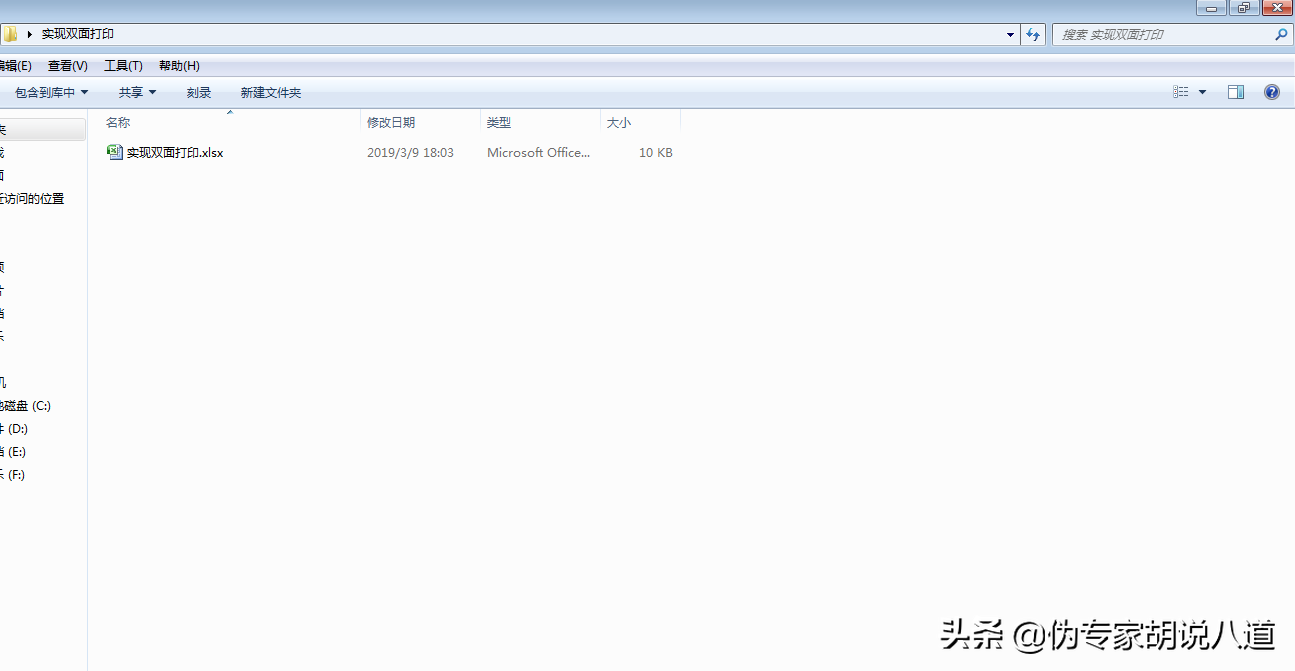
Task: Open the help question mark icon
Action: click(1272, 92)
